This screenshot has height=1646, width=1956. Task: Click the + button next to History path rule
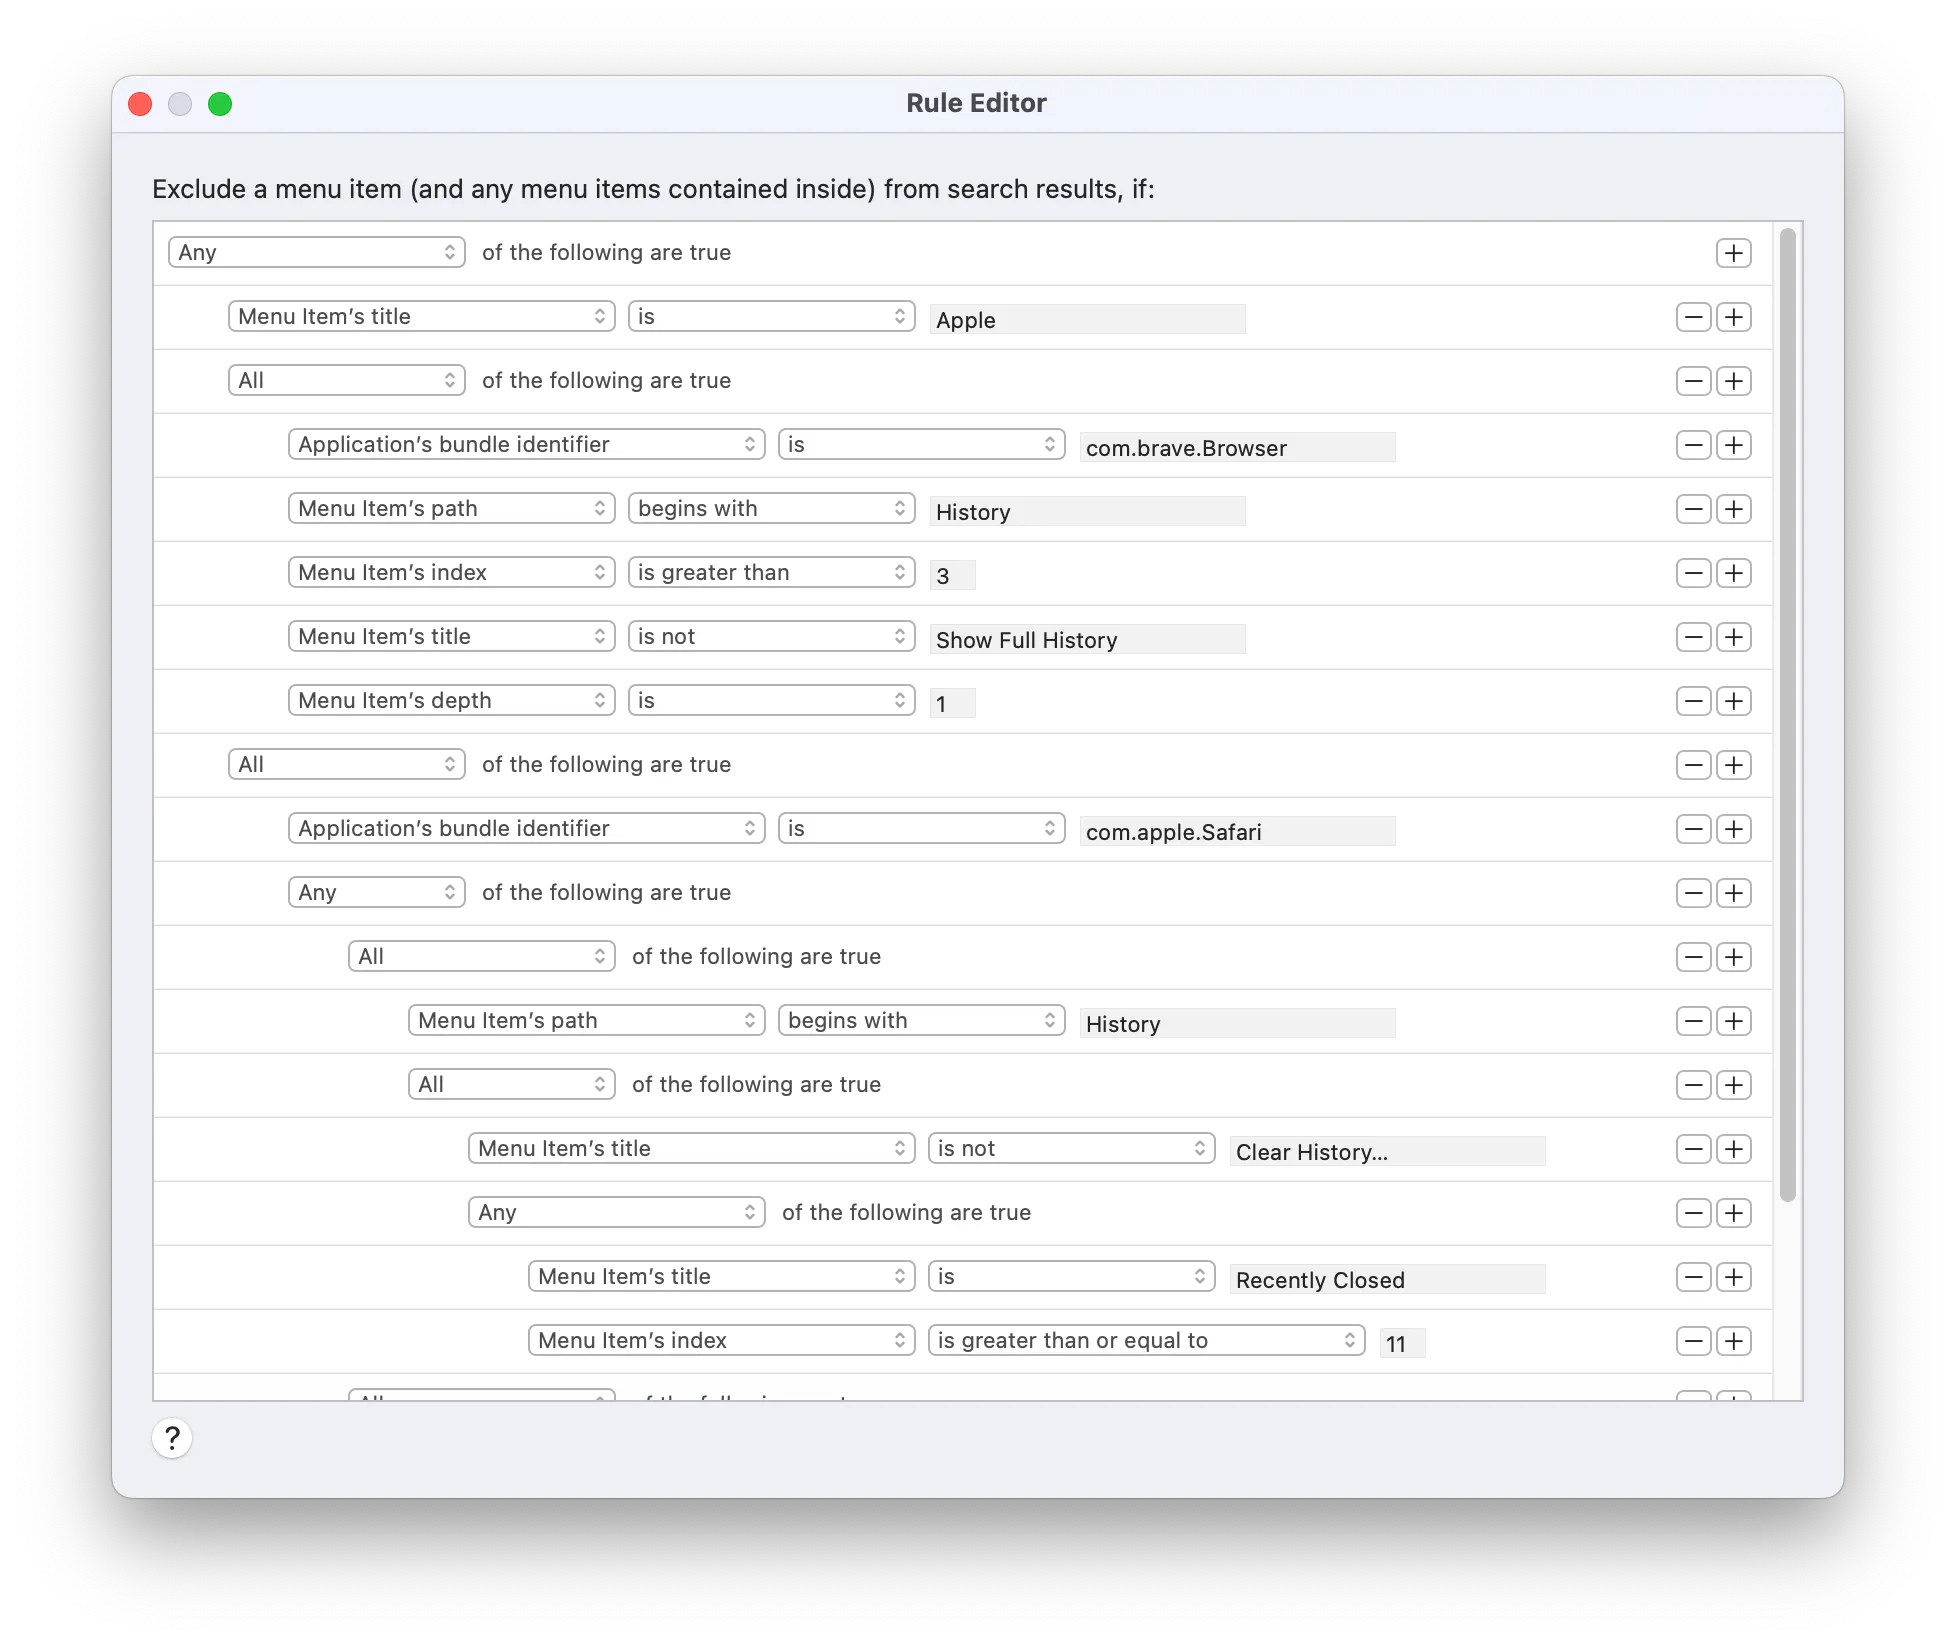[1734, 508]
